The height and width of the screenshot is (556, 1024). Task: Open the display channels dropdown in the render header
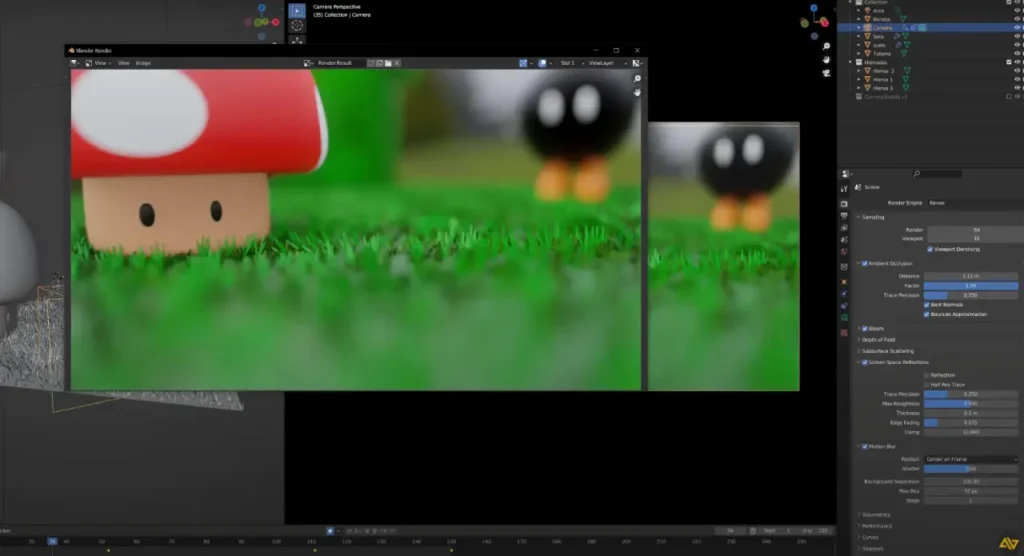[x=637, y=63]
